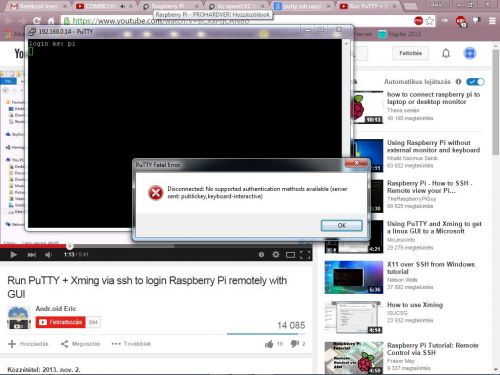Screen dimensions: 500x375
Task: Click the Feltöltés upload button
Action: [410, 53]
